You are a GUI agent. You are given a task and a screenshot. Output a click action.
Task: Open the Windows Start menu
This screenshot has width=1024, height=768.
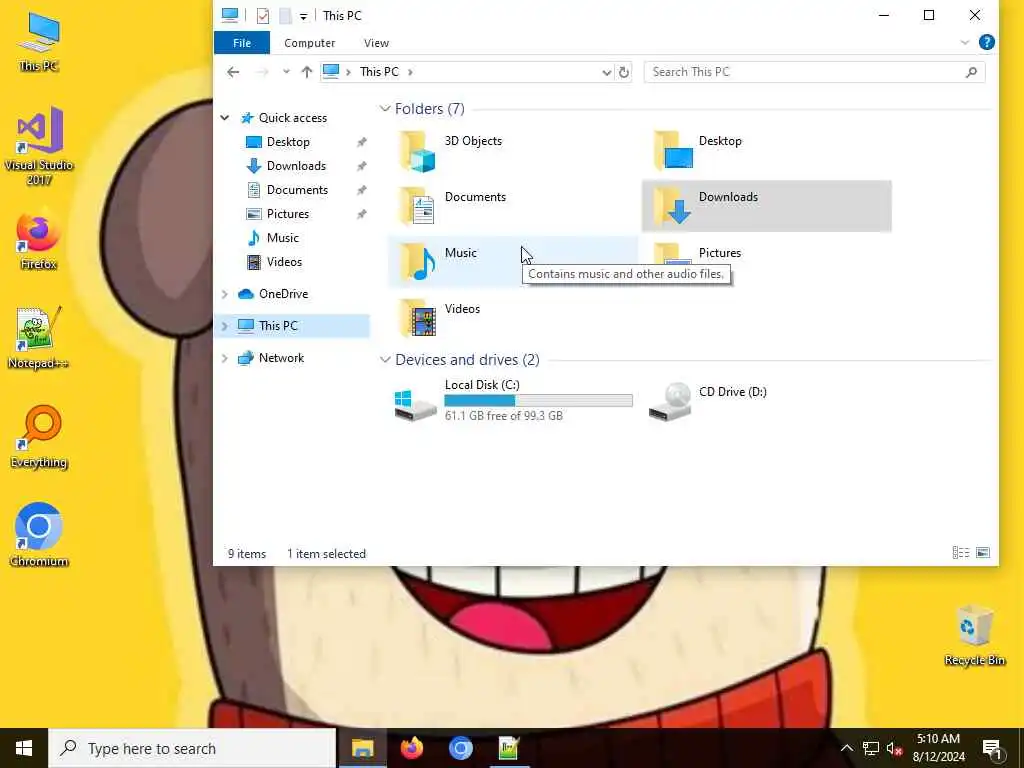click(x=24, y=748)
